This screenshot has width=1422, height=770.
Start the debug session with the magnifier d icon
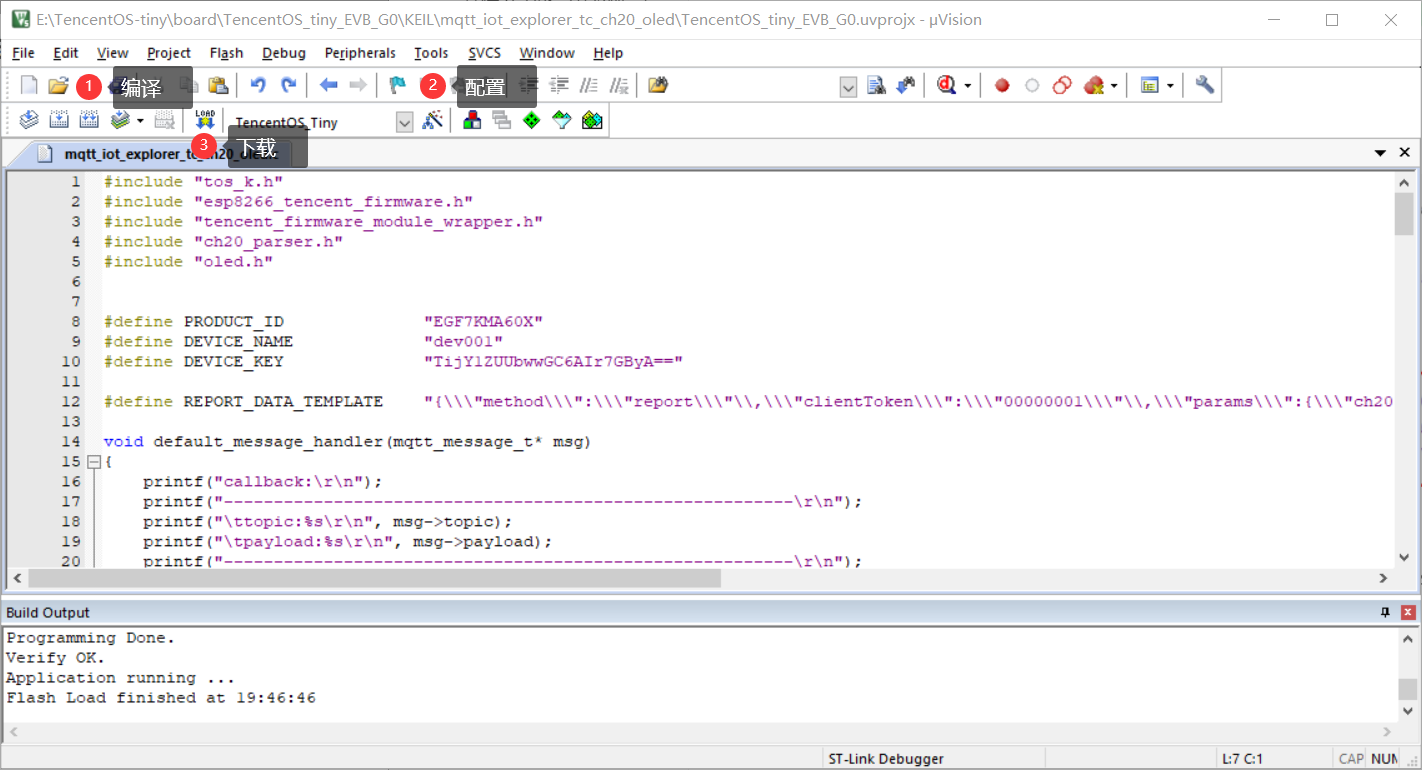pos(946,86)
